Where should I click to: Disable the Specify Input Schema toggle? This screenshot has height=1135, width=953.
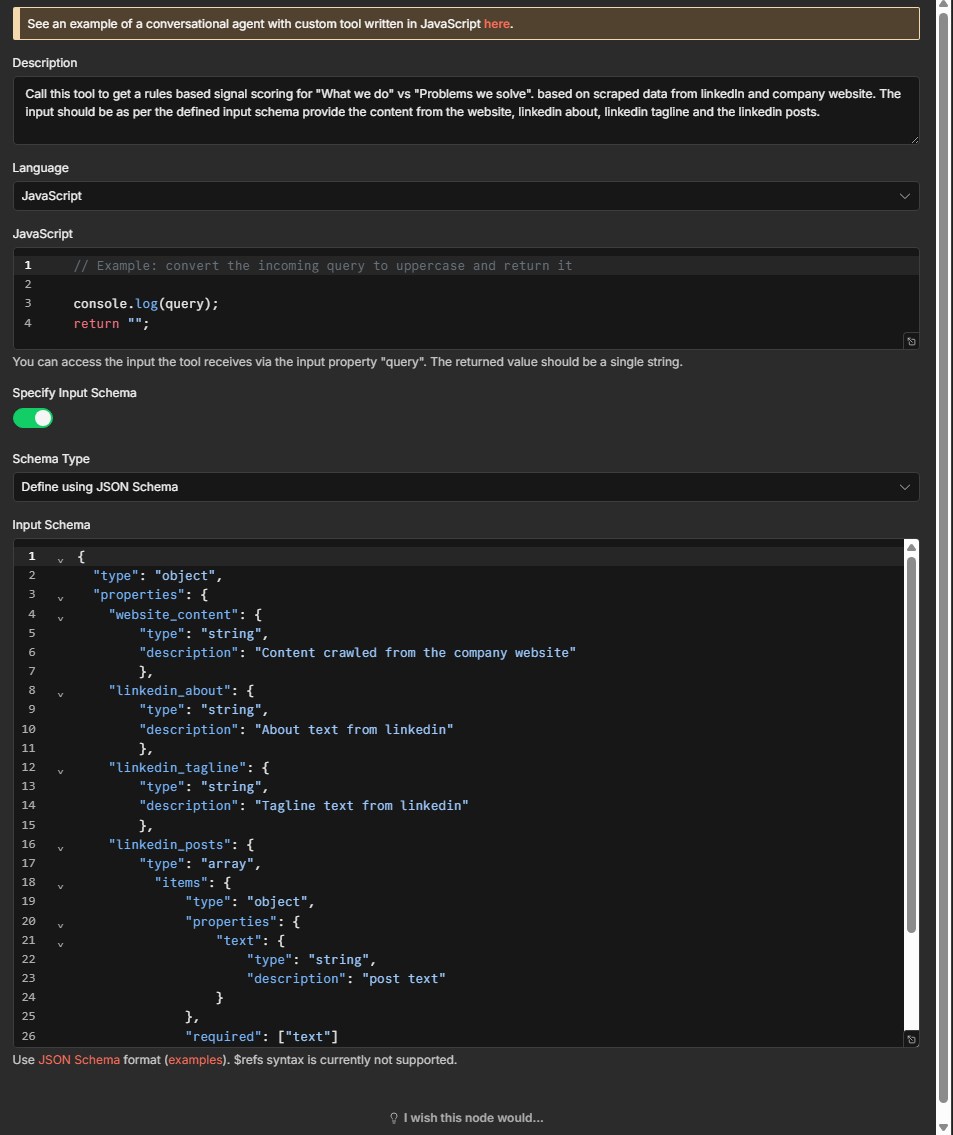click(x=33, y=418)
